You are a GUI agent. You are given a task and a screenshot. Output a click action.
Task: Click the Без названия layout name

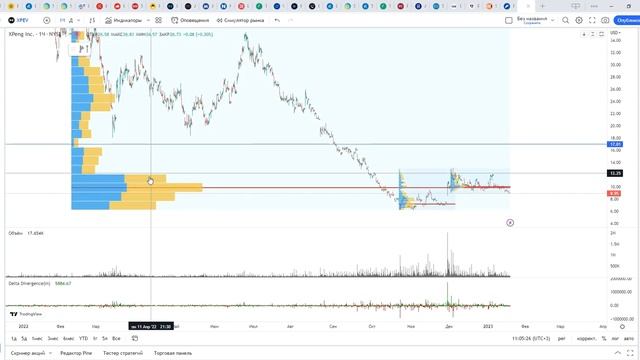(x=532, y=20)
